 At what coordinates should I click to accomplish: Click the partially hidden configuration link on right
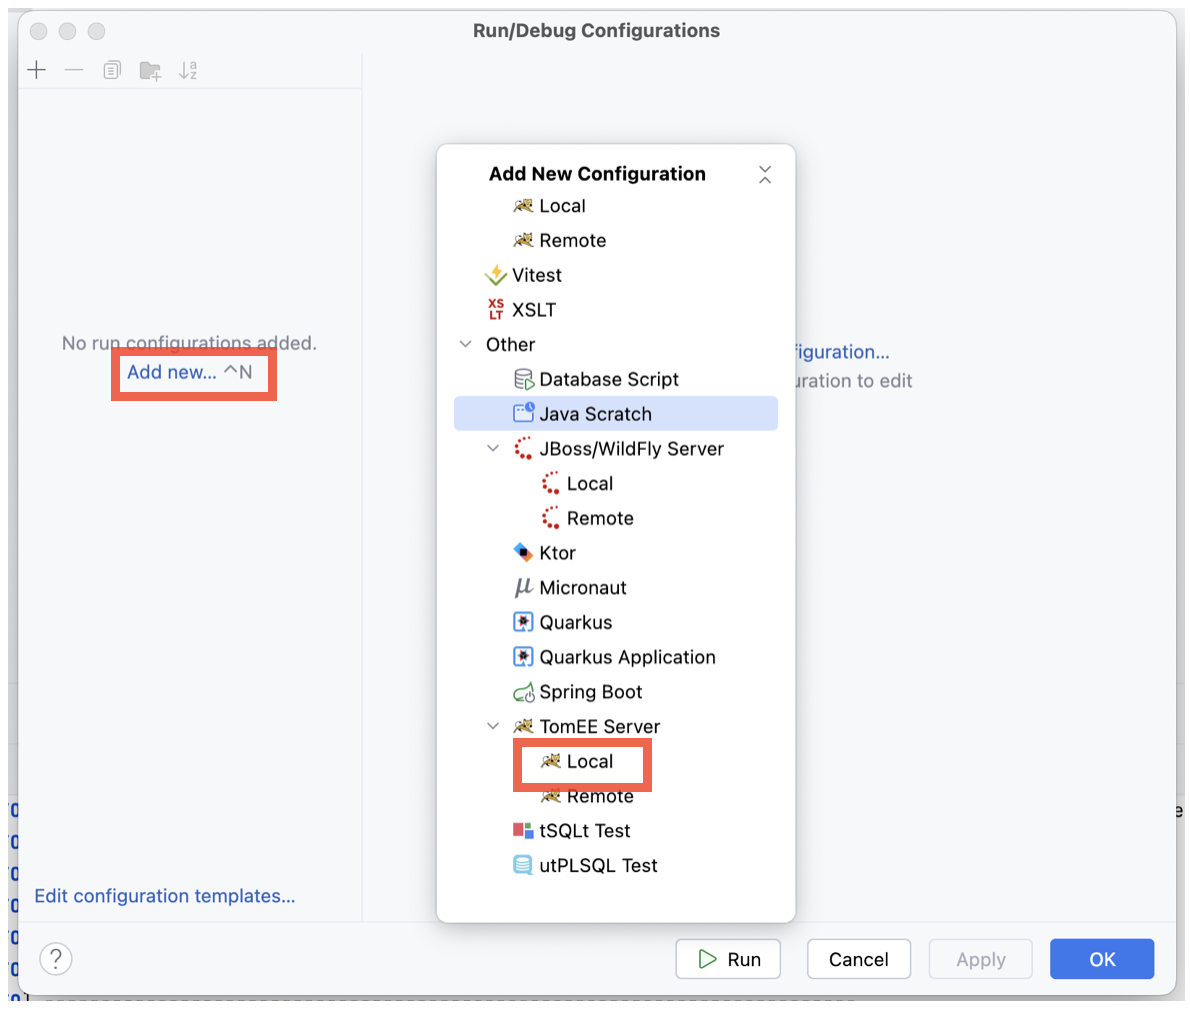(842, 351)
